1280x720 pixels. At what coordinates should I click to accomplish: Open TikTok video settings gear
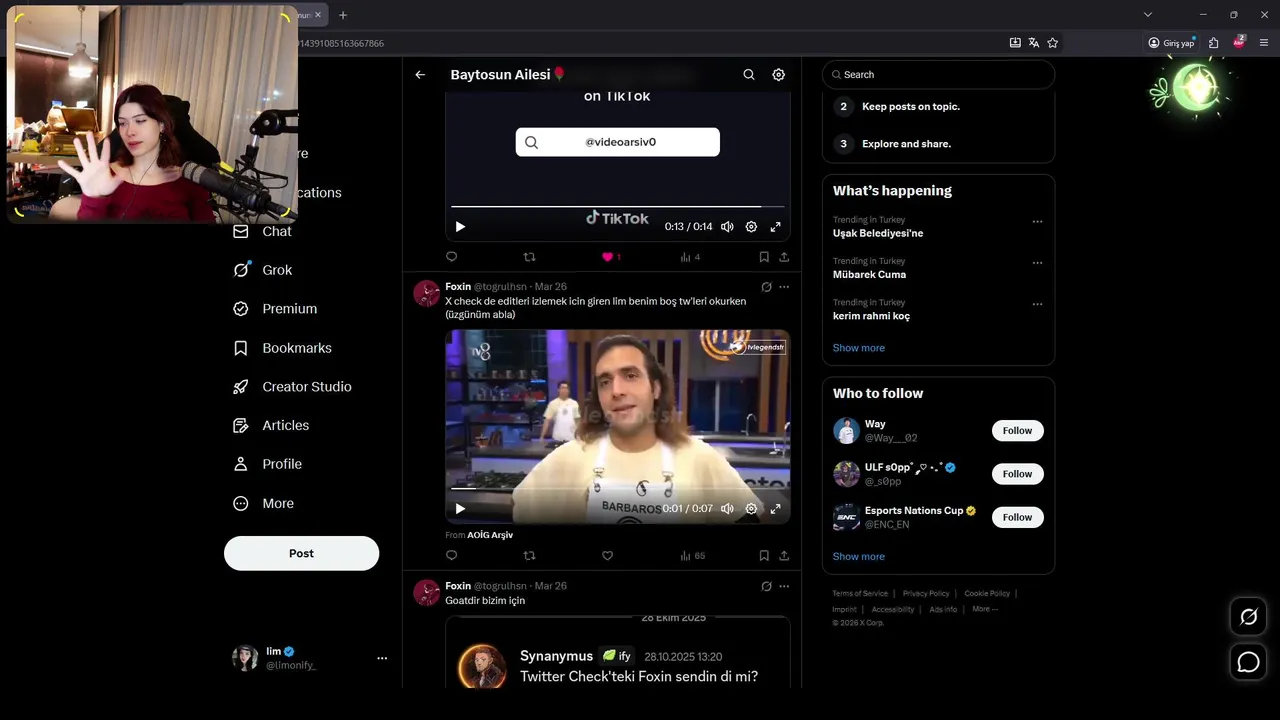point(751,227)
